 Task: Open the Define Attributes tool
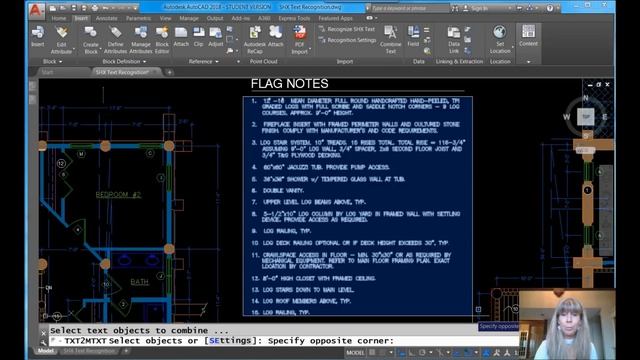click(116, 40)
